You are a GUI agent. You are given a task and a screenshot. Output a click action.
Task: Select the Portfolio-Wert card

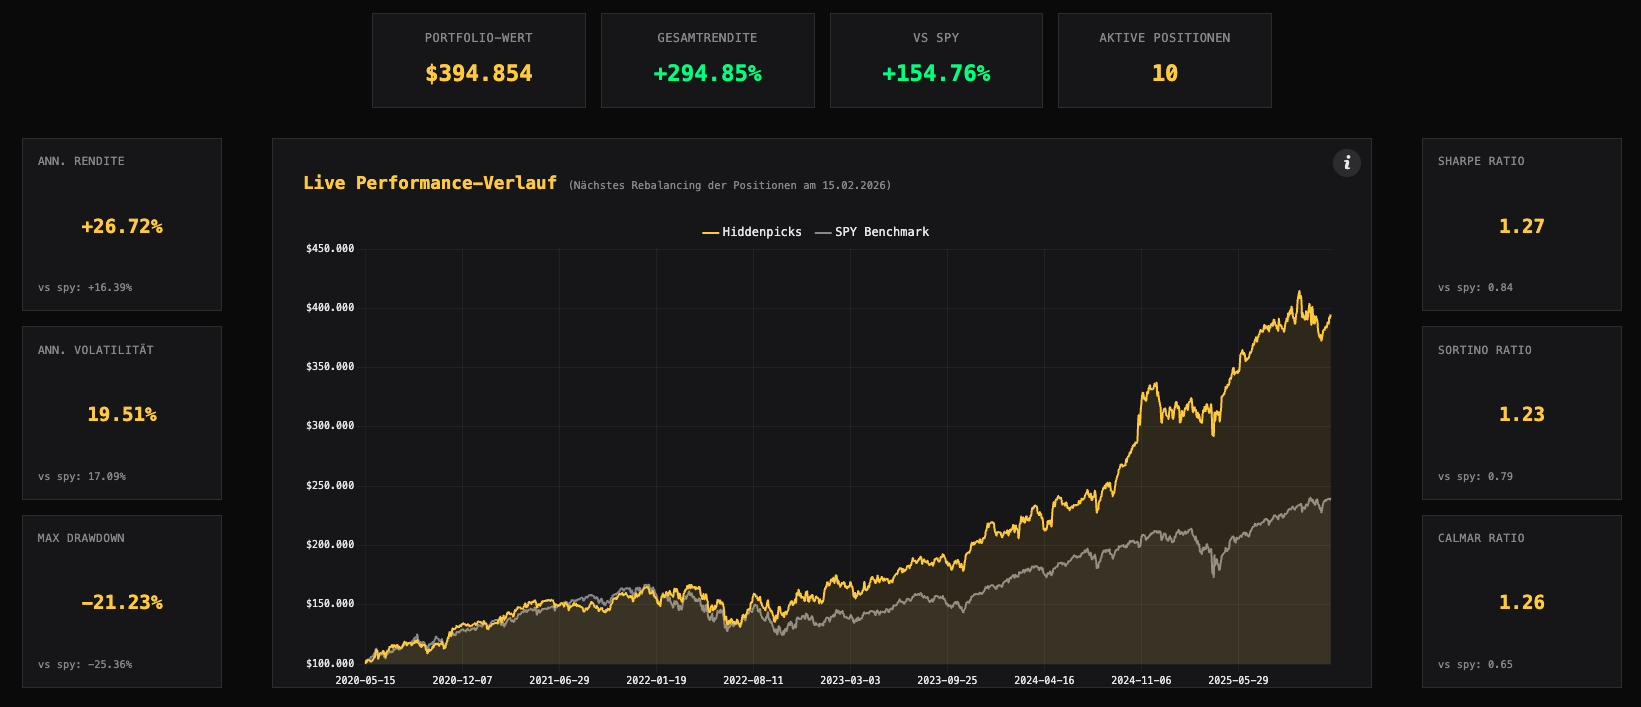(478, 60)
